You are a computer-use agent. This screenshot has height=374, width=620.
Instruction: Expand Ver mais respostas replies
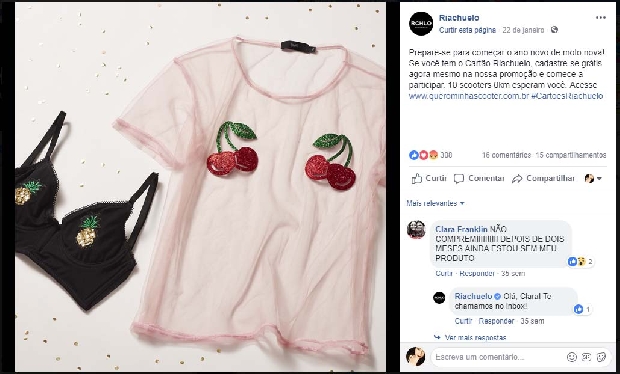click(470, 338)
